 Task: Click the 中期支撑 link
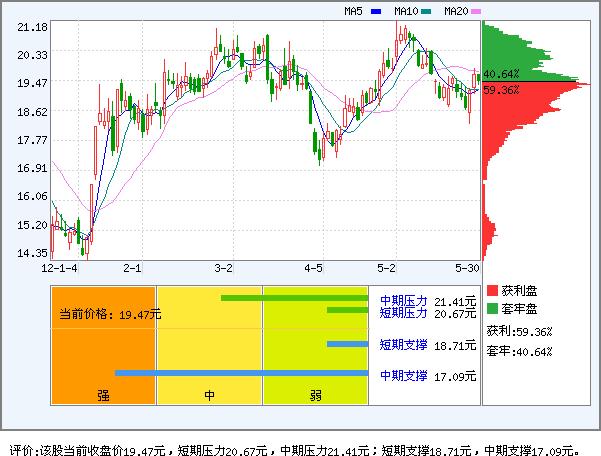[x=403, y=376]
